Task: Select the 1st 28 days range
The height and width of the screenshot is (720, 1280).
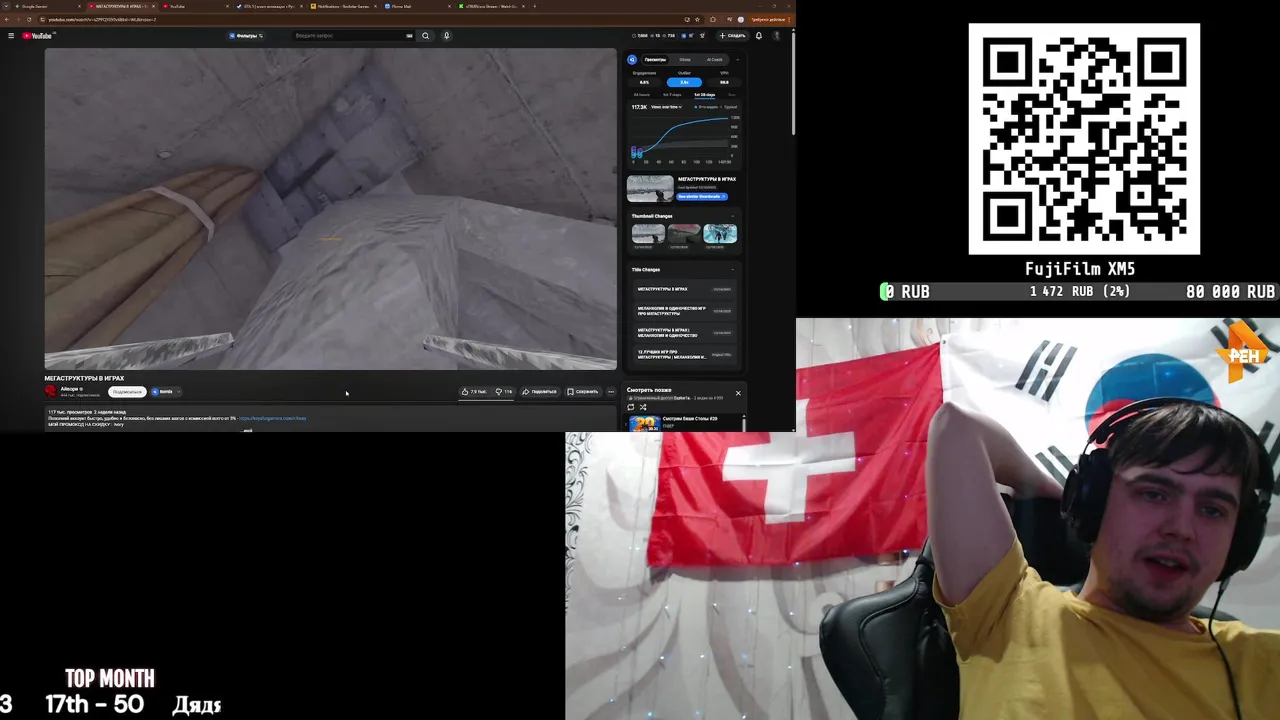Action: 704,95
